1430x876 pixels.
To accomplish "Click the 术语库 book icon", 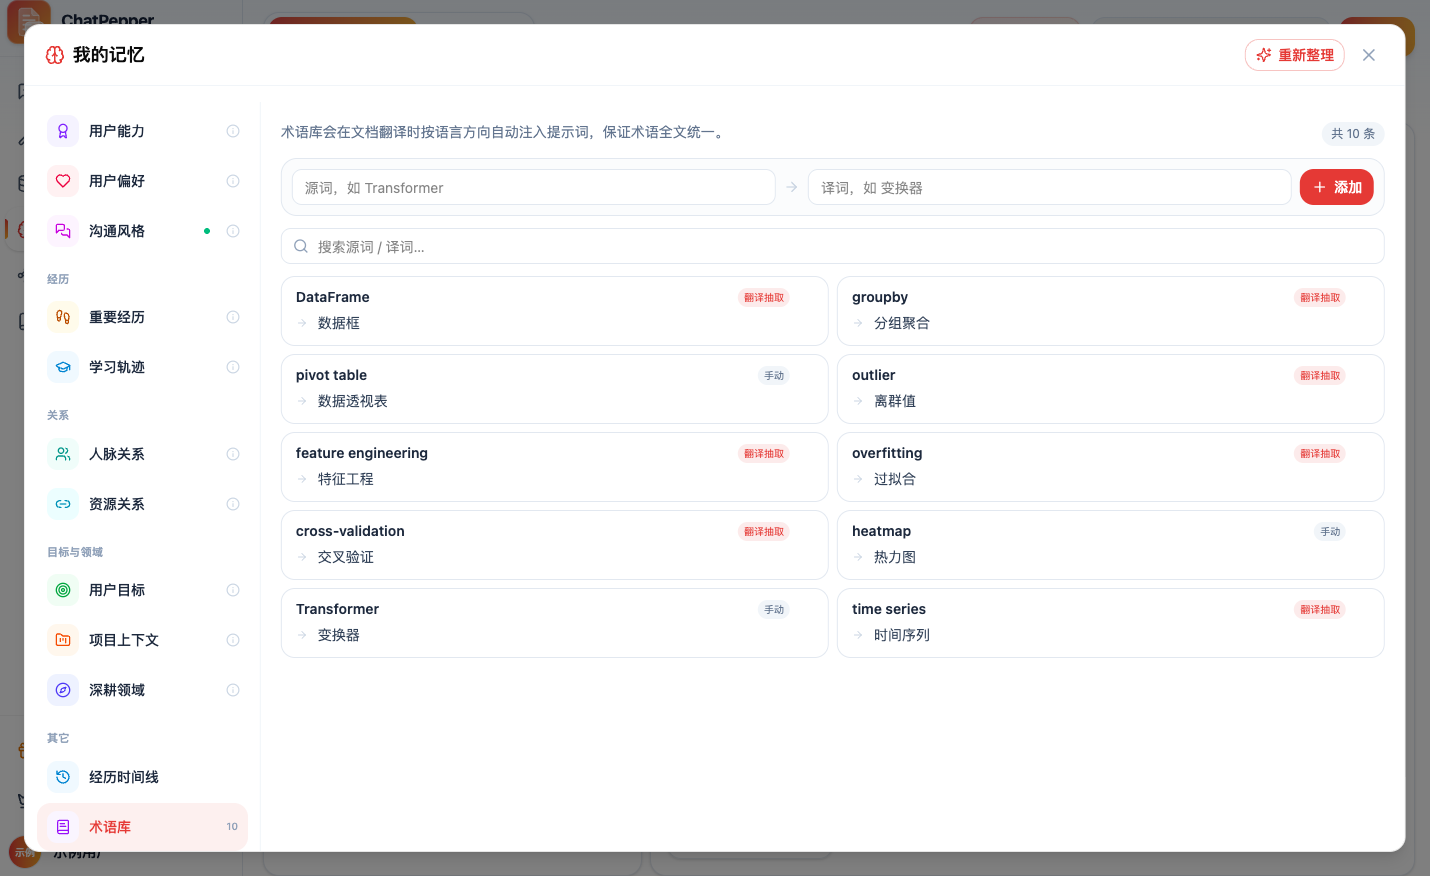I will [63, 827].
